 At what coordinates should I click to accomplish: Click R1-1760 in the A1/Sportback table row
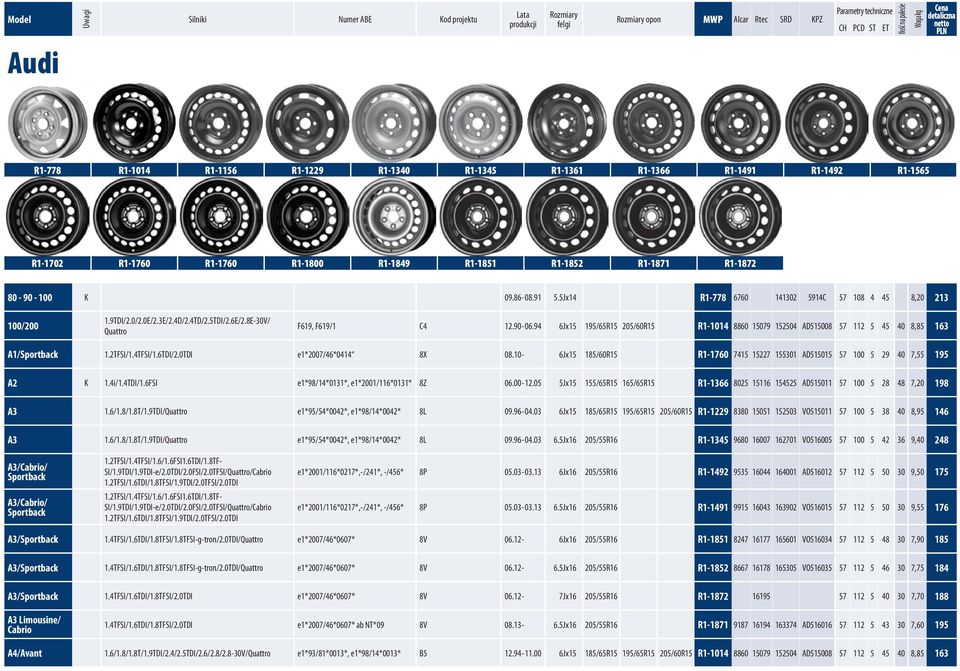pyautogui.click(x=713, y=354)
